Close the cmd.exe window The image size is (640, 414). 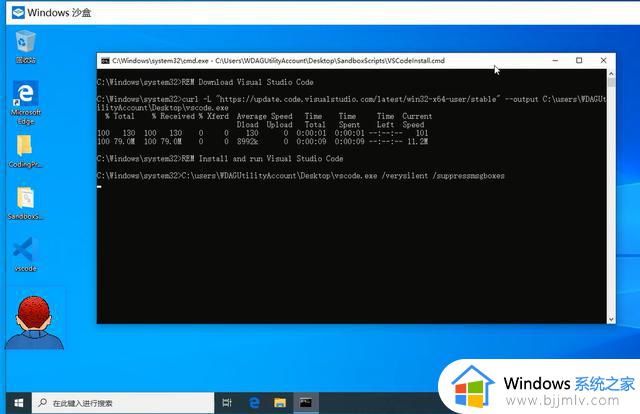(x=603, y=60)
